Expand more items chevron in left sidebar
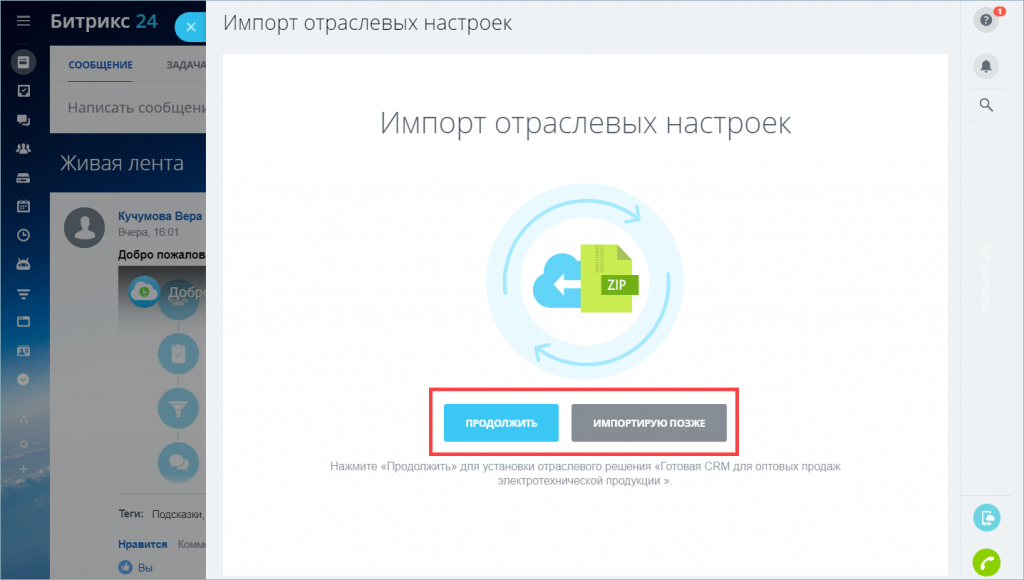The height and width of the screenshot is (580, 1024). [24, 380]
